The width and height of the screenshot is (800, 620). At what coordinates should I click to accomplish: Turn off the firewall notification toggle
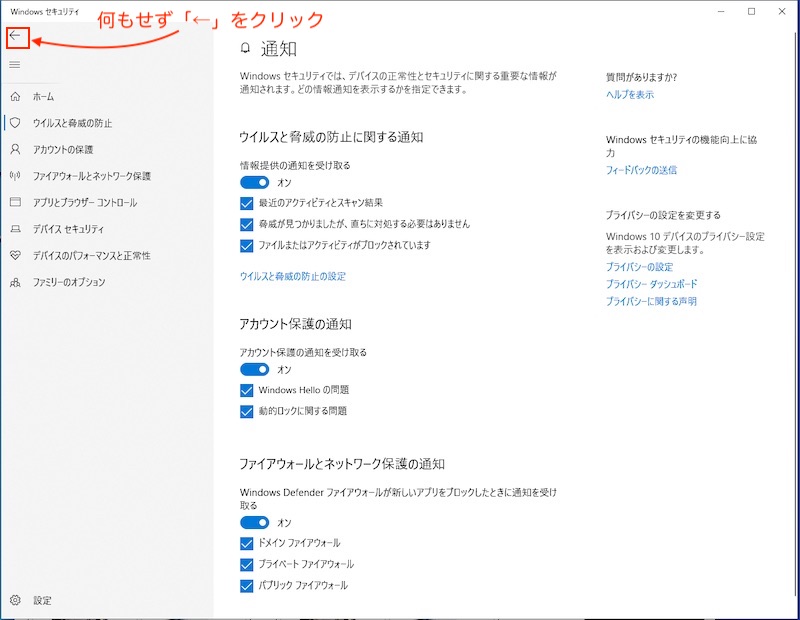pyautogui.click(x=255, y=522)
